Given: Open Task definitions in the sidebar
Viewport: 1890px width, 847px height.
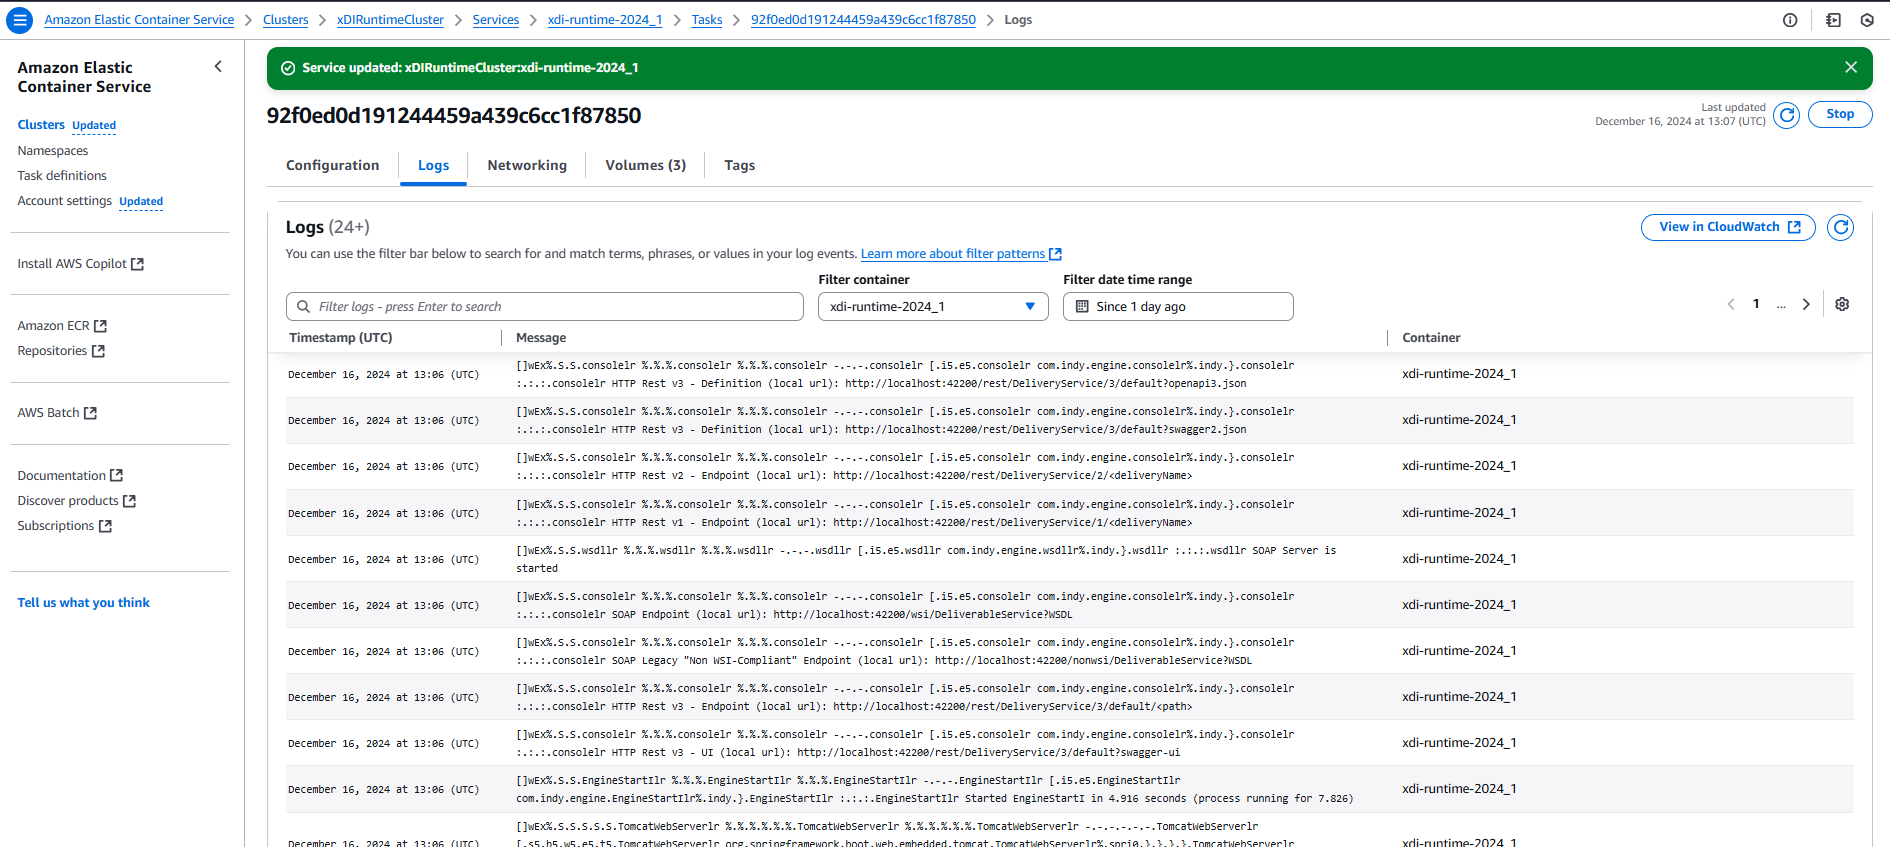Looking at the screenshot, I should pyautogui.click(x=62, y=176).
